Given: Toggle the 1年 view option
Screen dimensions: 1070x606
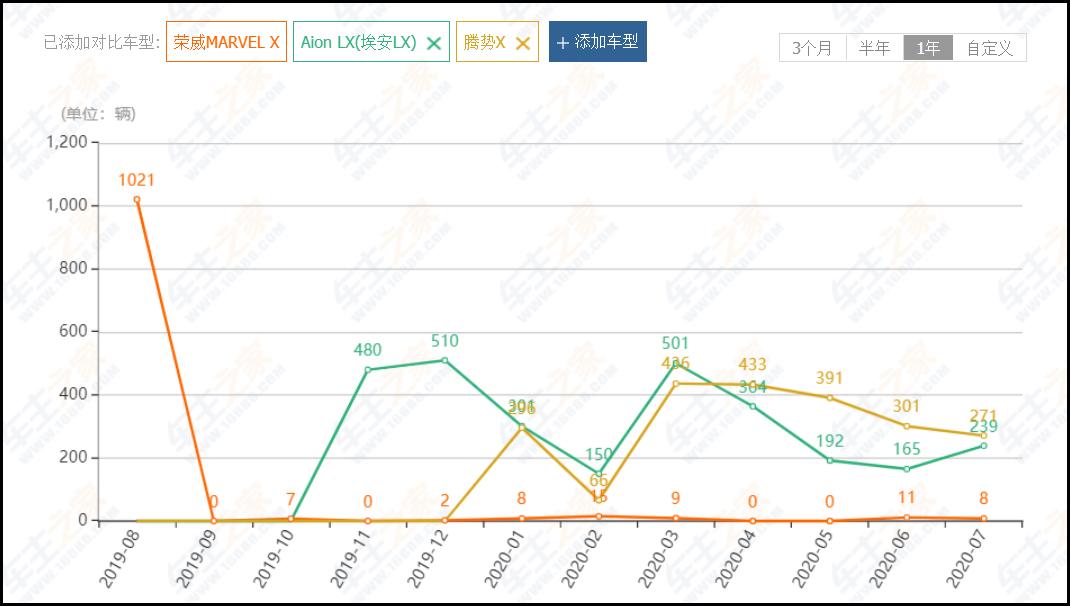Looking at the screenshot, I should pyautogui.click(x=928, y=47).
